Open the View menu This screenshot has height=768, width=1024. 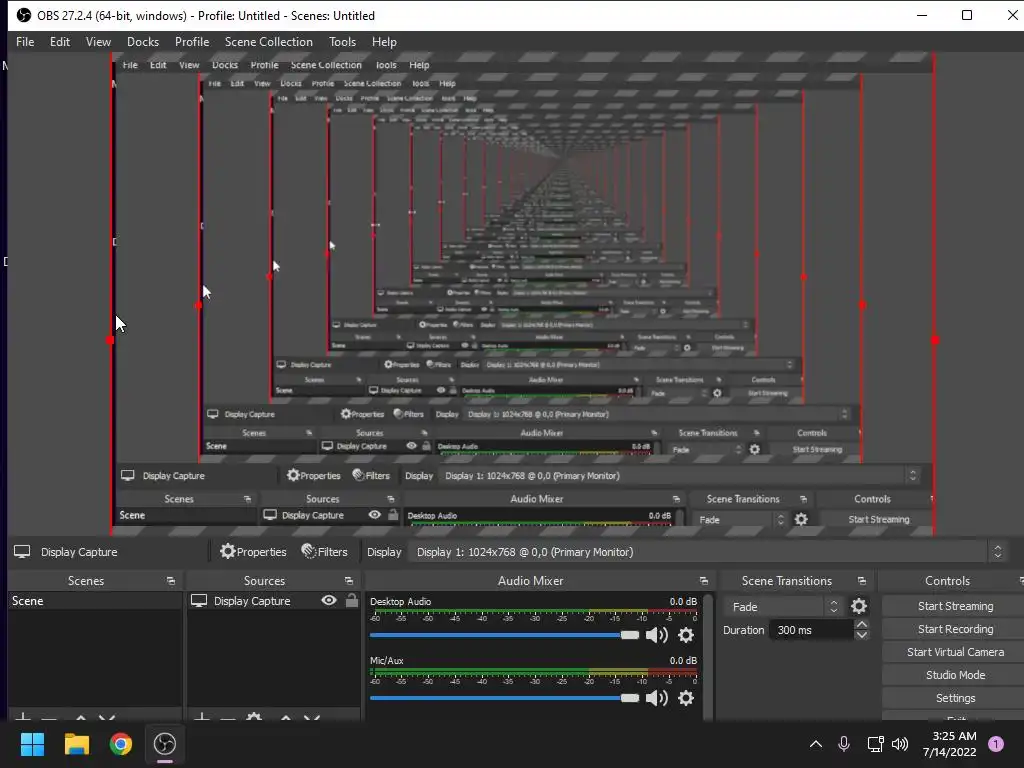tap(98, 42)
